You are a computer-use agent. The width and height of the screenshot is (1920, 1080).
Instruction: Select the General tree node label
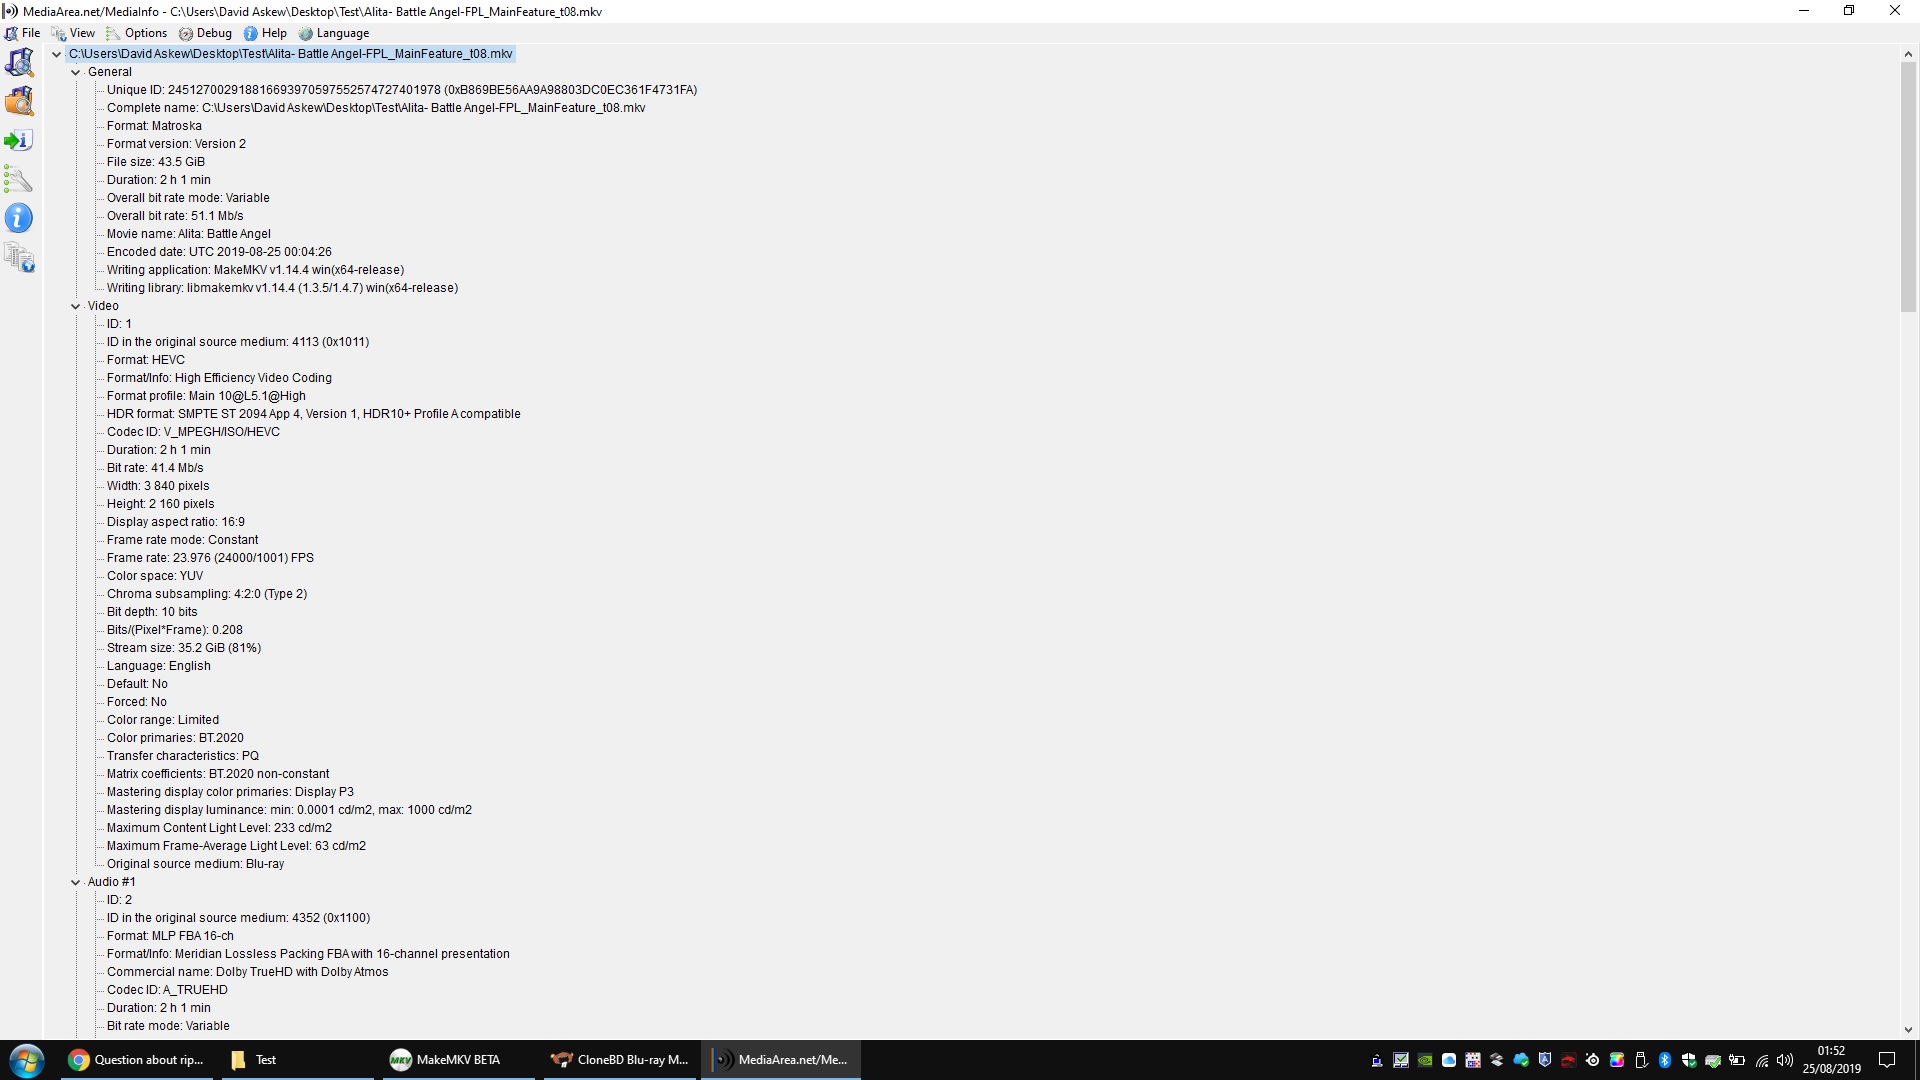pyautogui.click(x=109, y=72)
